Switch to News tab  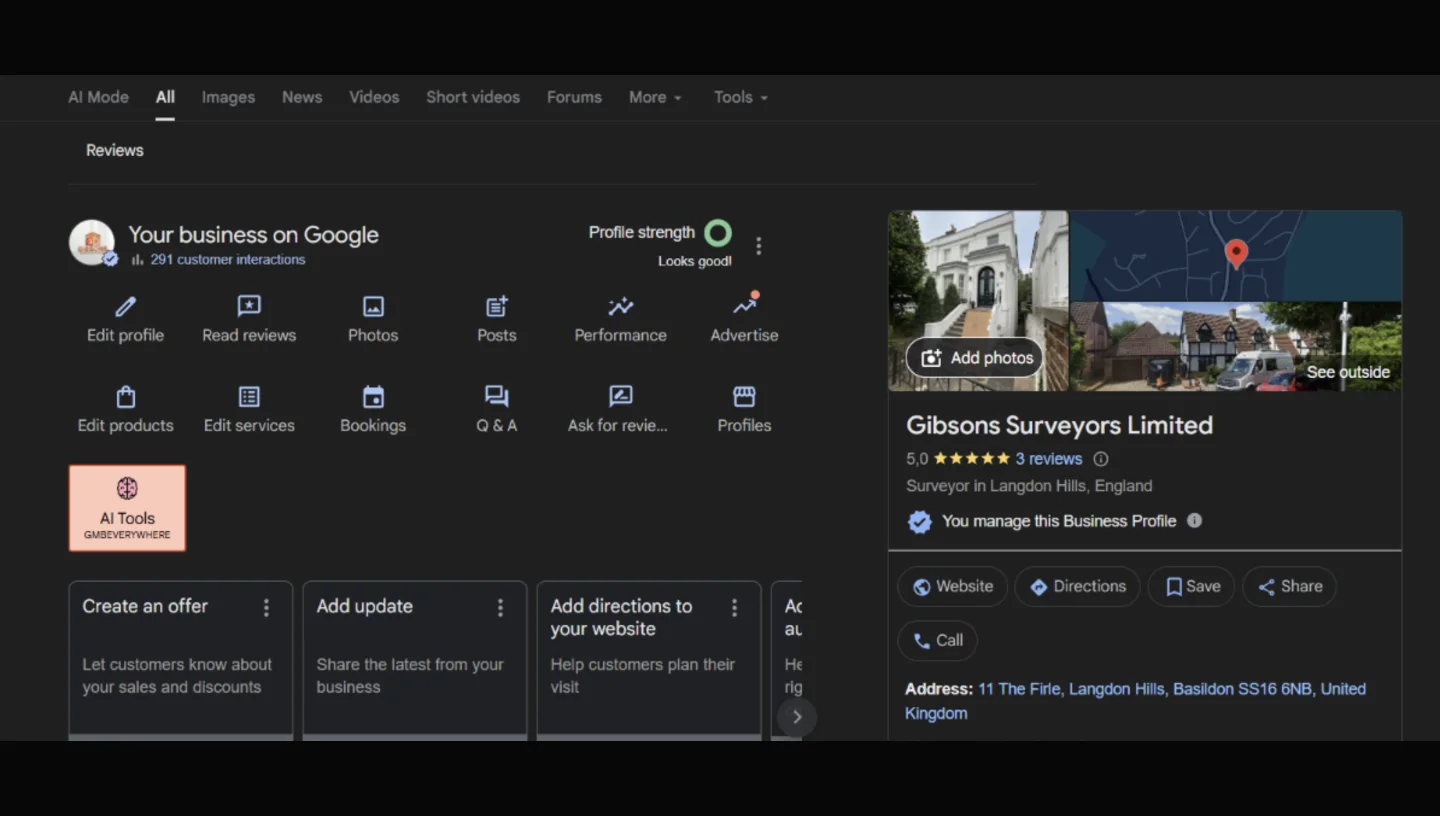302,97
